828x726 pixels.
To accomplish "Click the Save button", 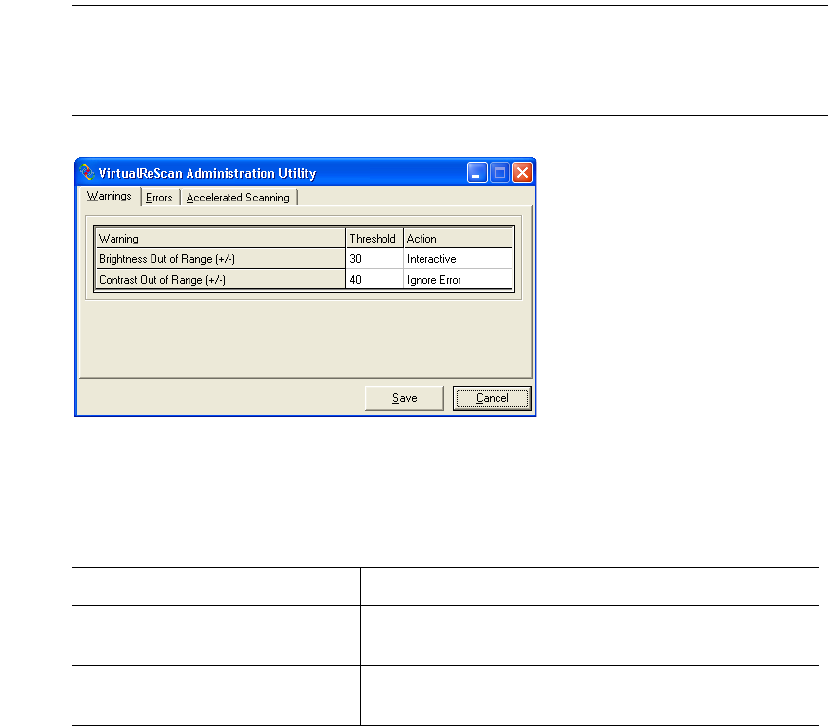I will coord(404,398).
